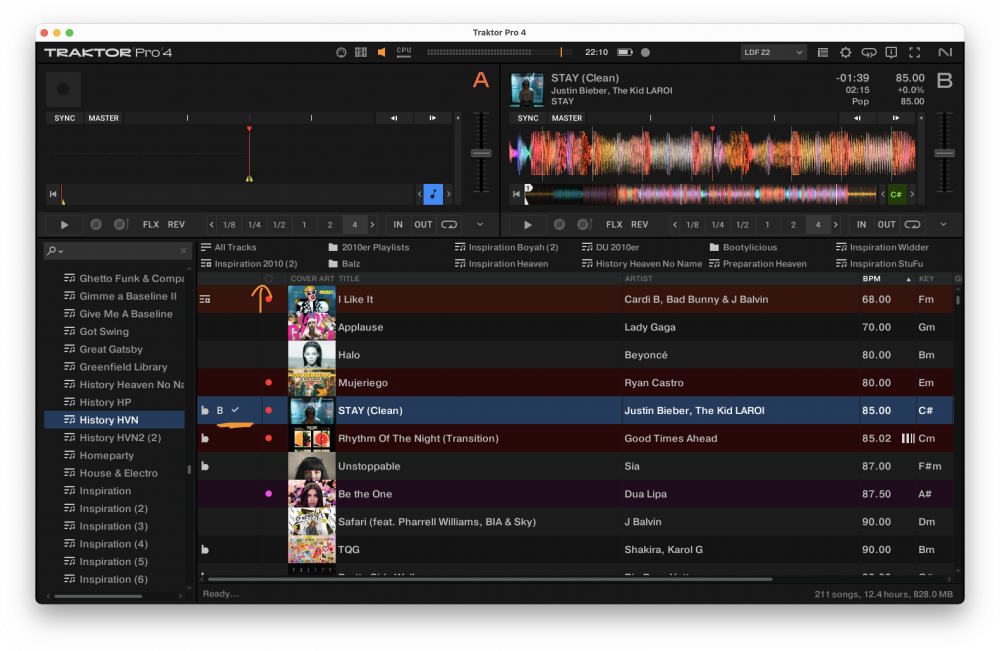Open the help speech bubble icon
Screen dimensions: 1000x651
pos(869,52)
